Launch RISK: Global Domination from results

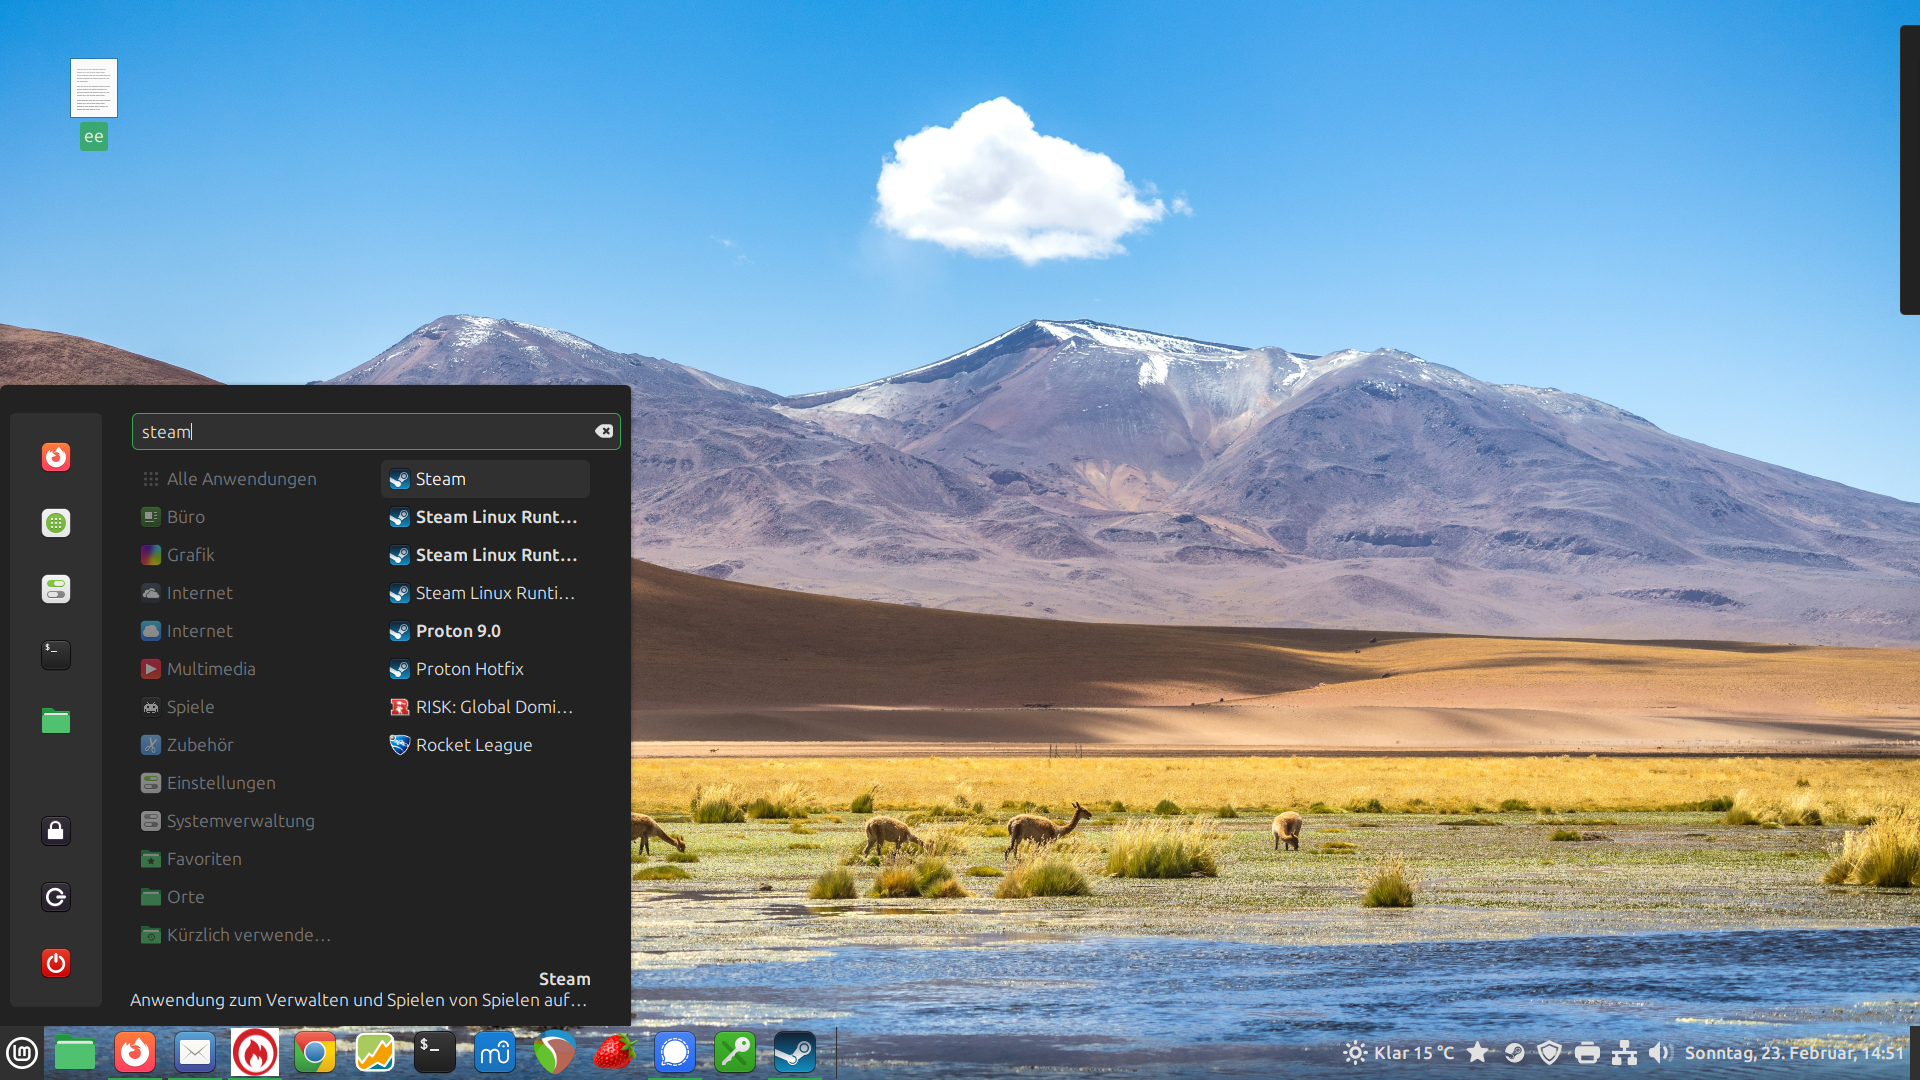point(485,707)
